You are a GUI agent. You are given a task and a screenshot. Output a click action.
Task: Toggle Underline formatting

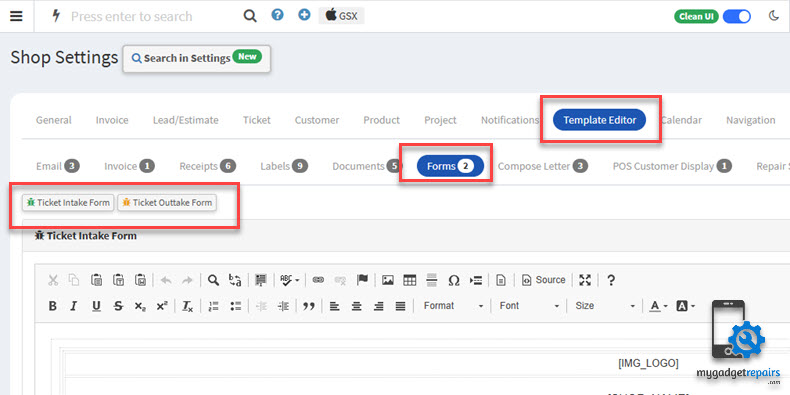pyautogui.click(x=96, y=306)
